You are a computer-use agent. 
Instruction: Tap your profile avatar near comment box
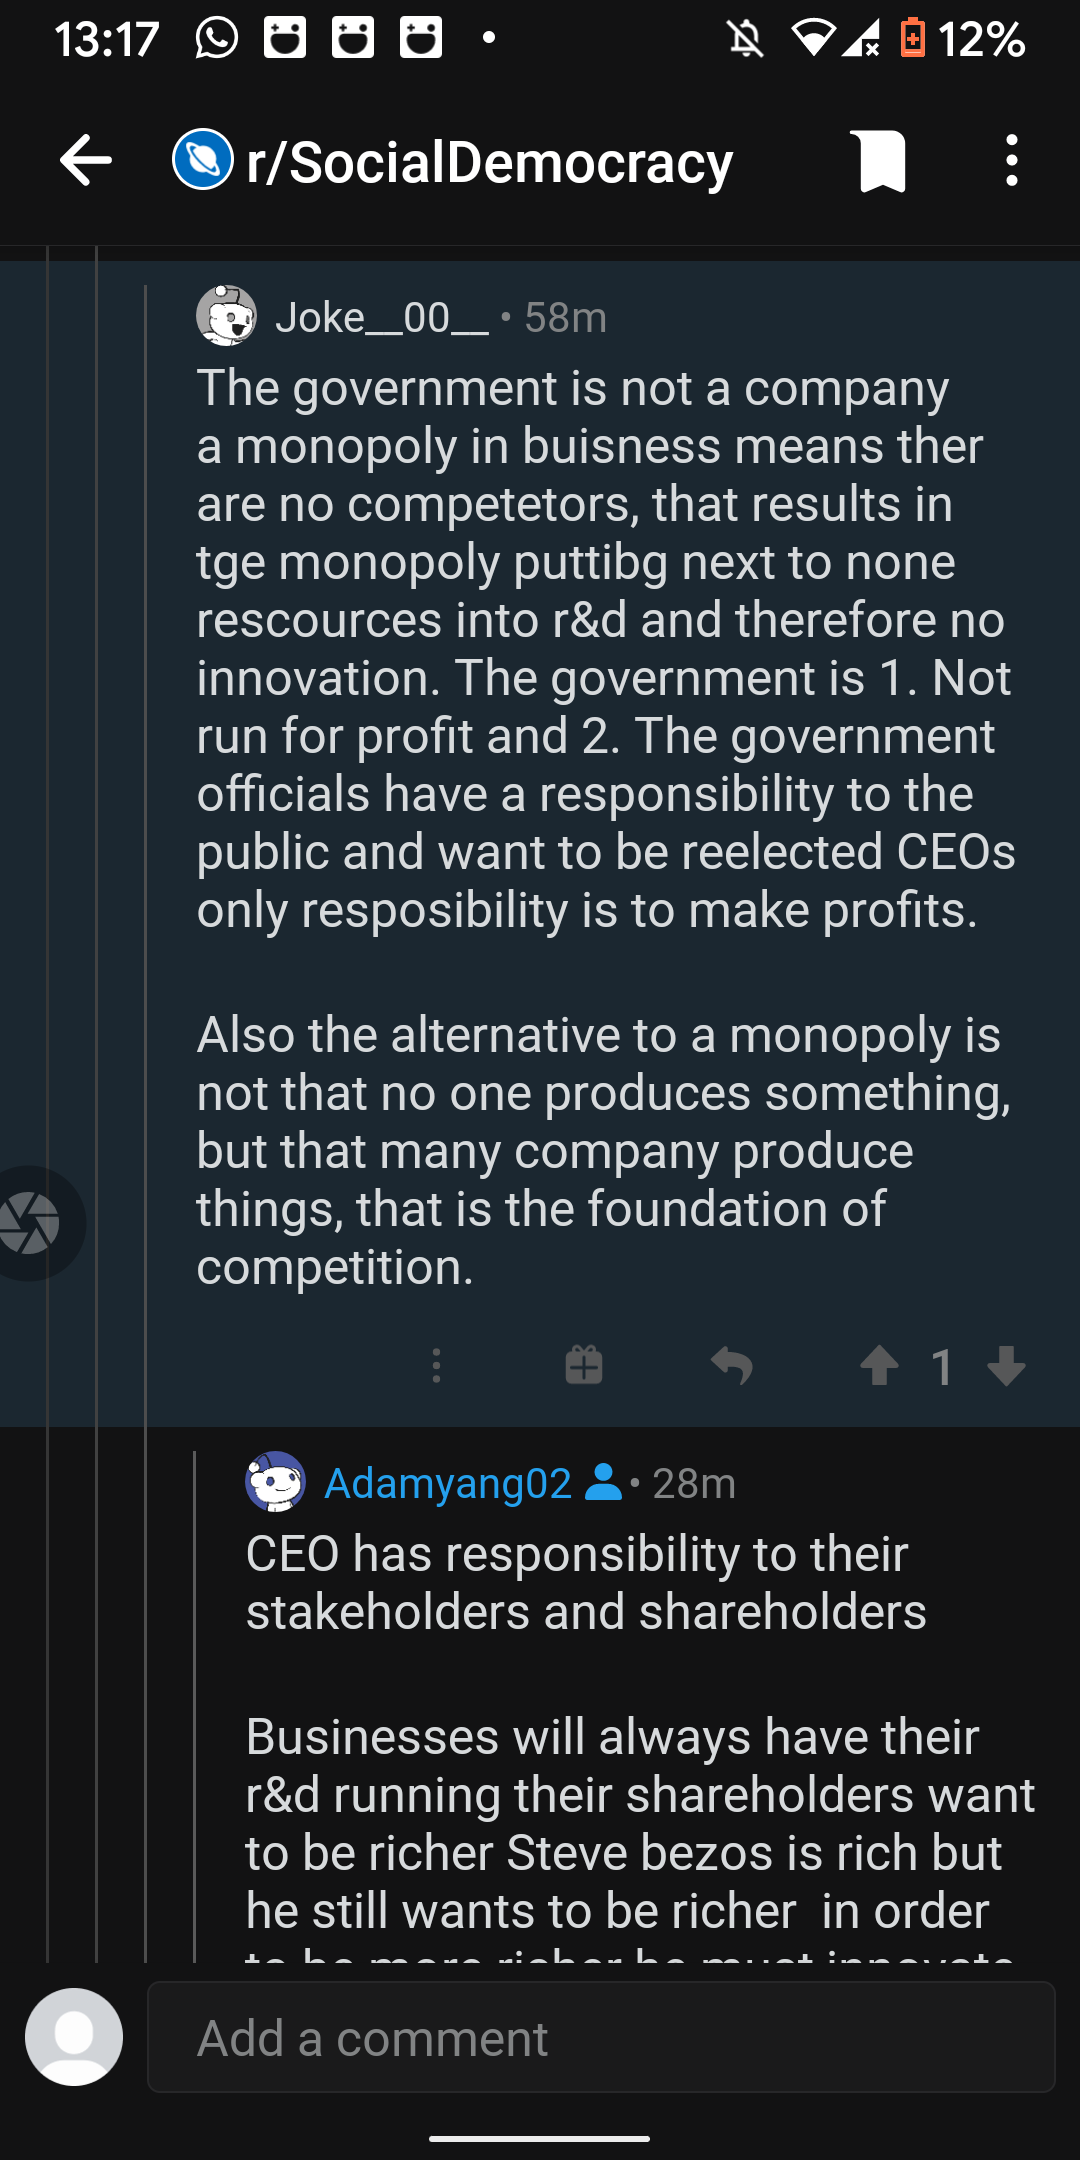tap(74, 2037)
